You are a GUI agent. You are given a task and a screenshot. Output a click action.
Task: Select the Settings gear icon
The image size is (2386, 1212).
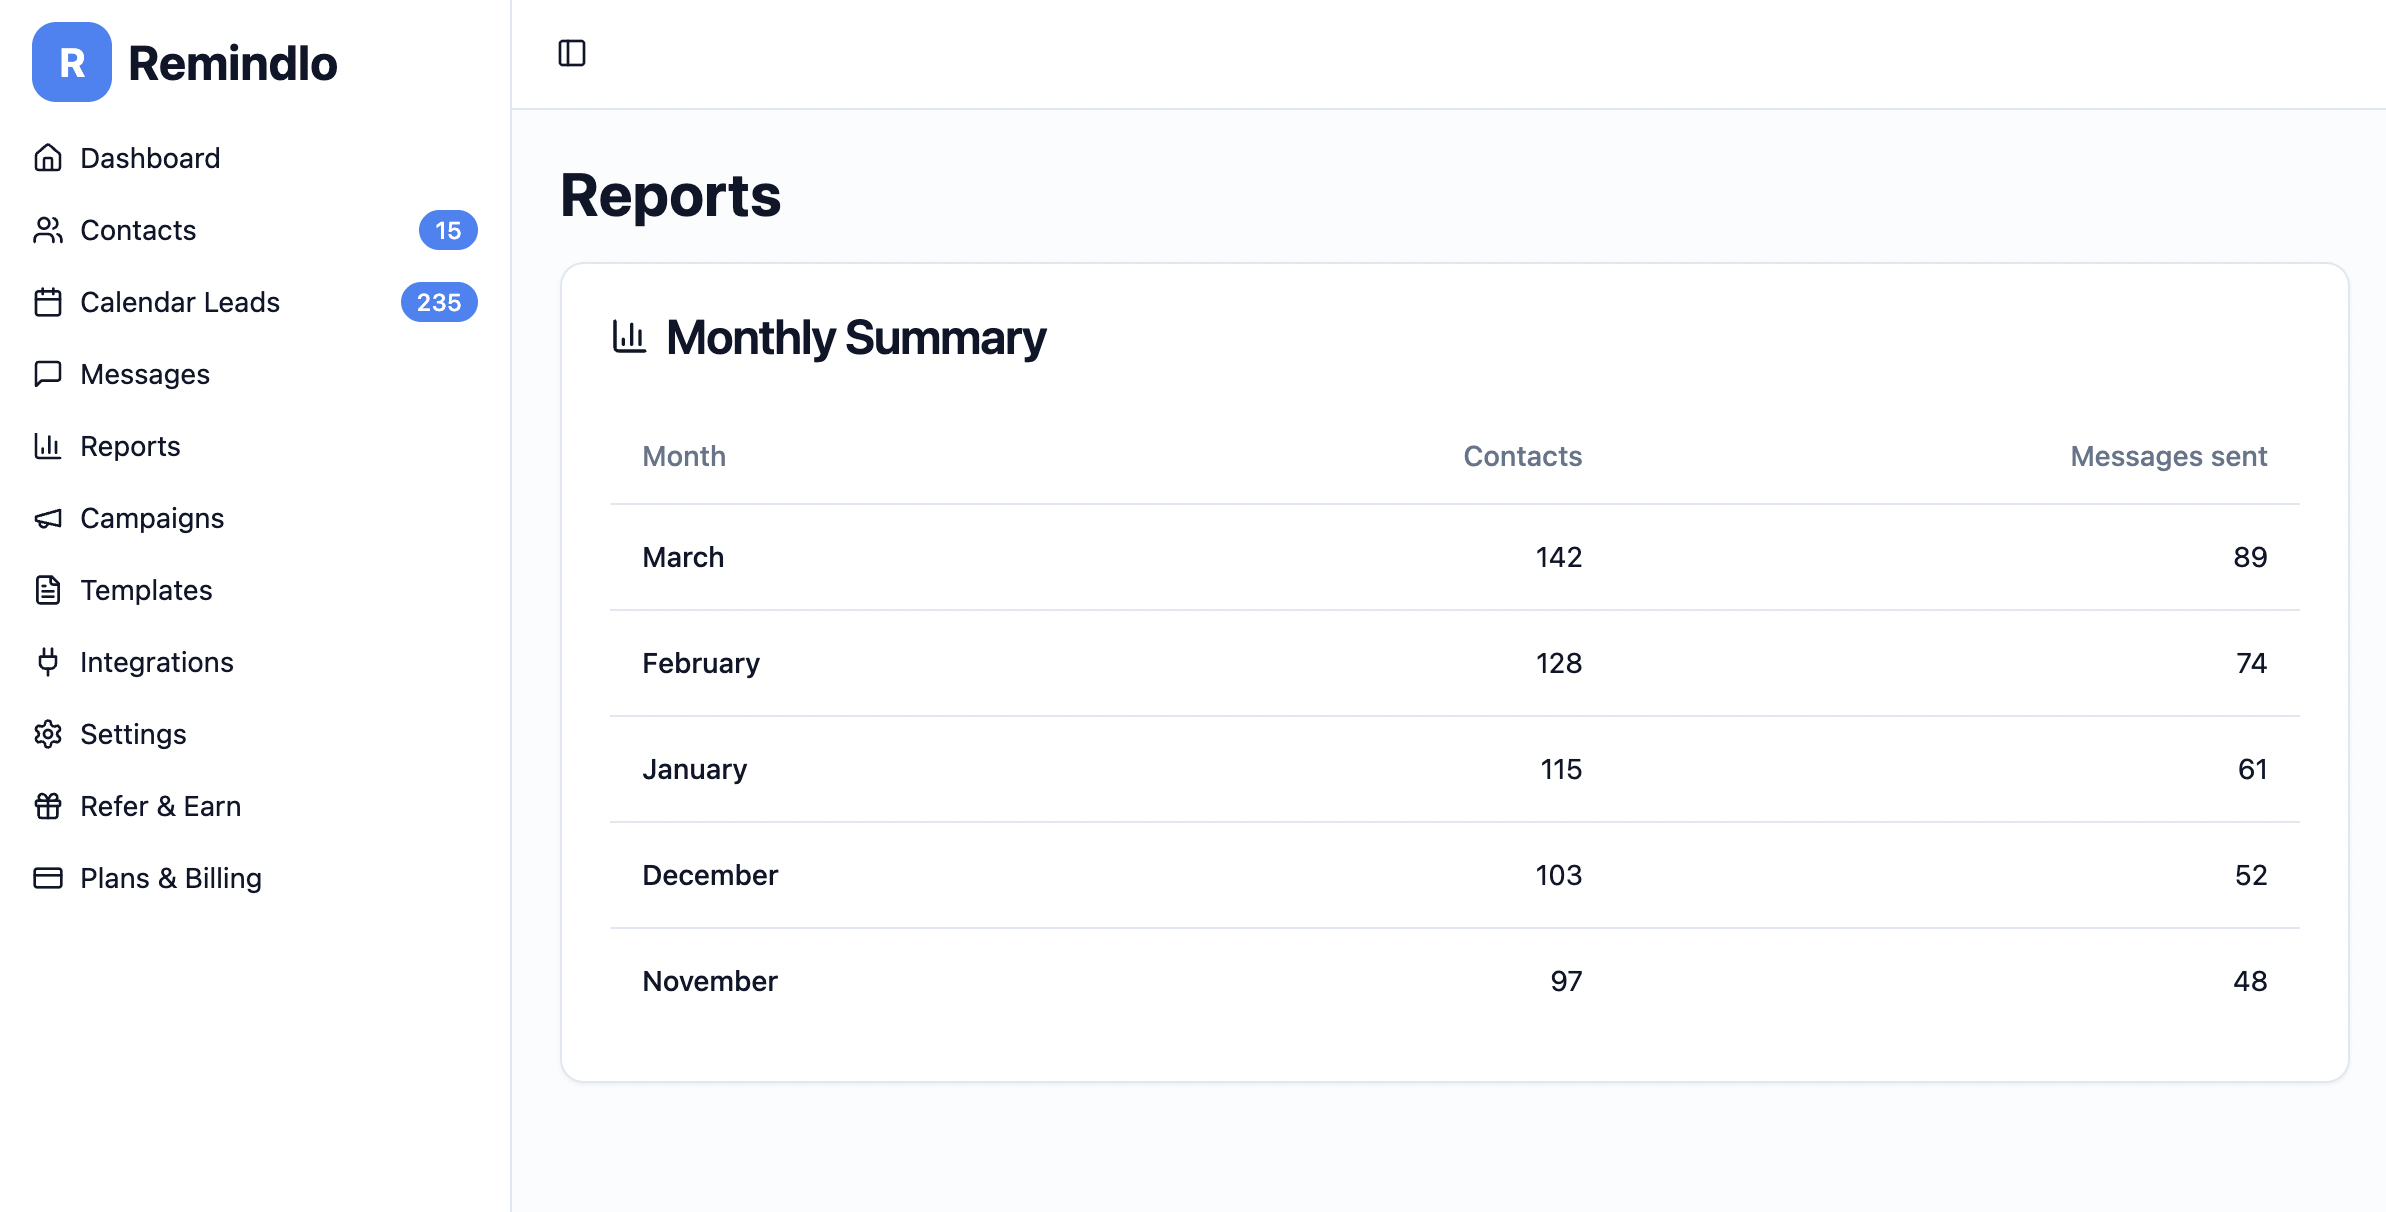coord(48,734)
